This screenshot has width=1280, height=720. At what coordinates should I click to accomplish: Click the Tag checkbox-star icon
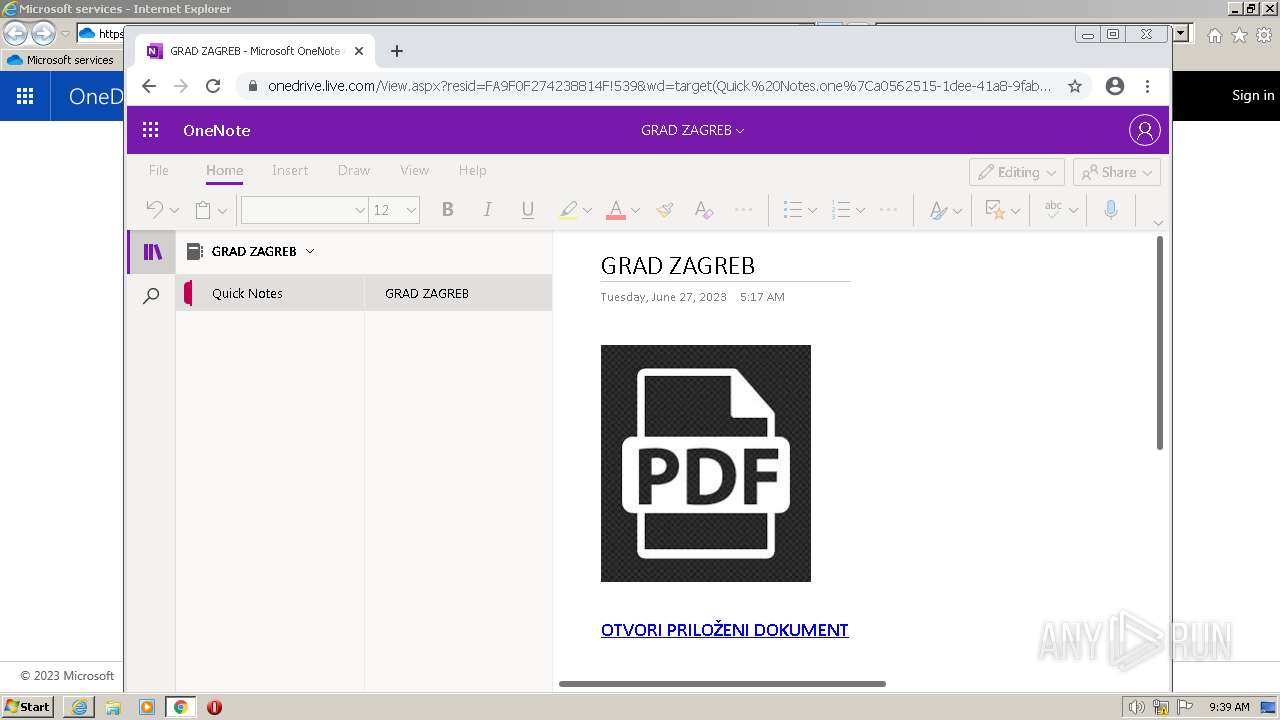click(995, 209)
